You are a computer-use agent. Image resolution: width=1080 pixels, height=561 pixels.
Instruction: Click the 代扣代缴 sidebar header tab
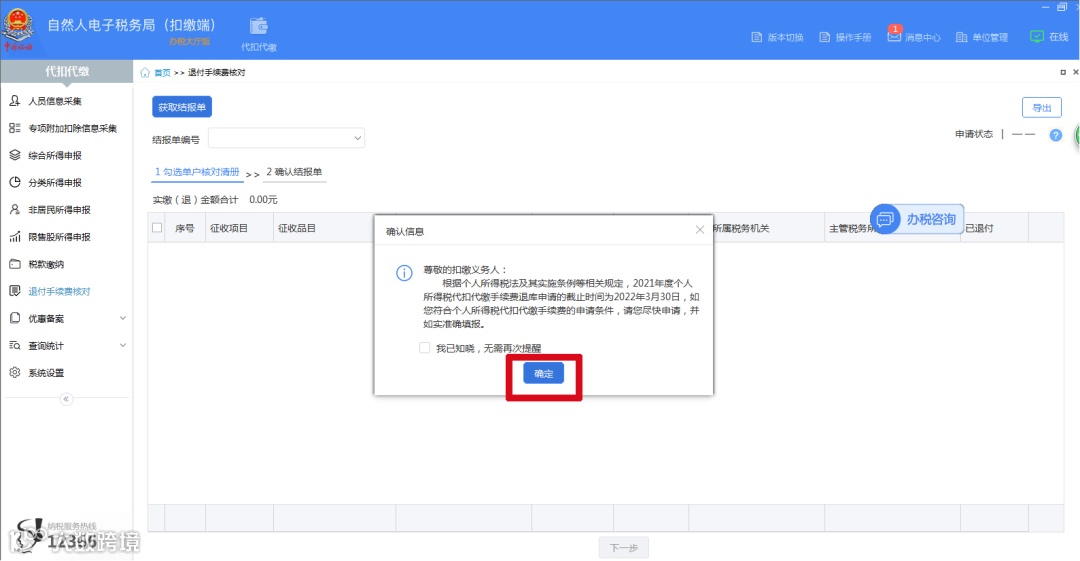[x=67, y=71]
